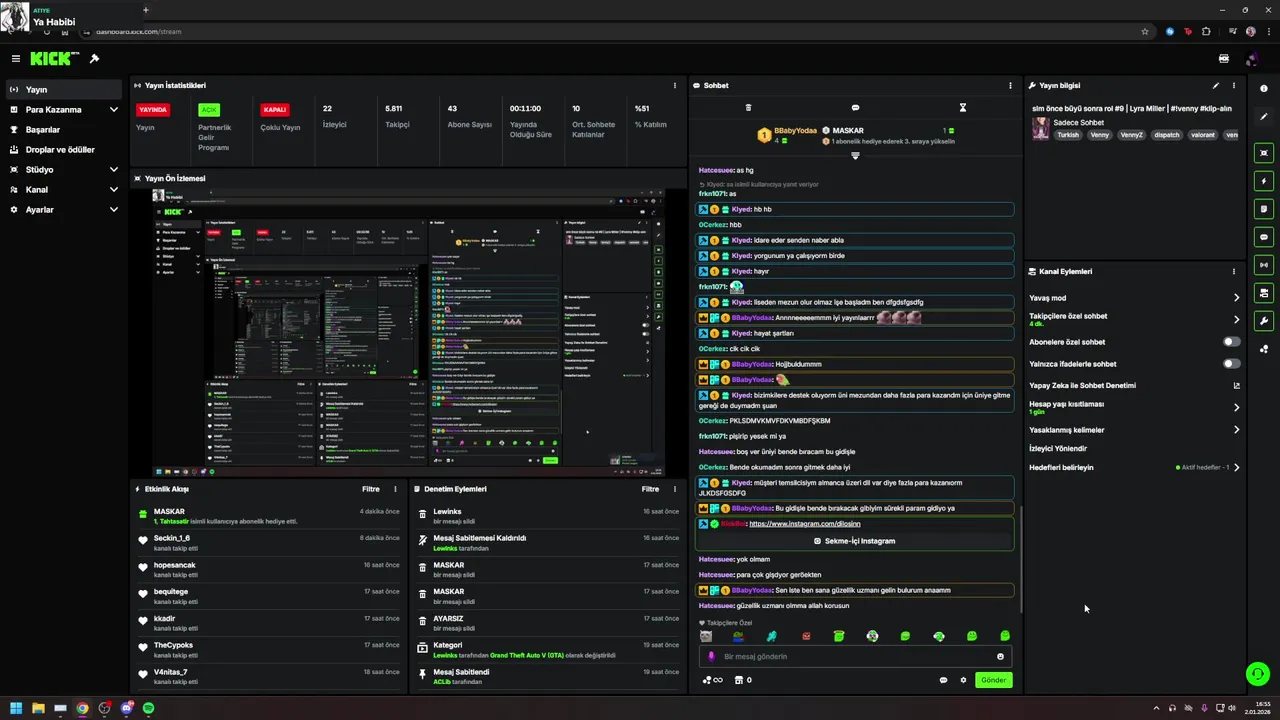Open Hedefleri belirleyin arrow
The width and height of the screenshot is (1280, 720).
point(1236,468)
